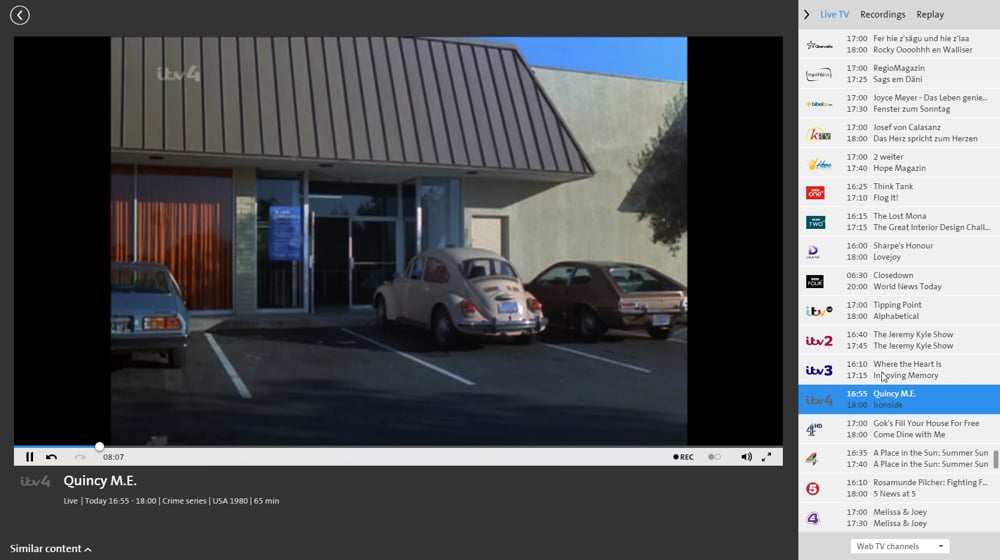1000x560 pixels.
Task: Mute the volume speaker icon
Action: pos(746,457)
